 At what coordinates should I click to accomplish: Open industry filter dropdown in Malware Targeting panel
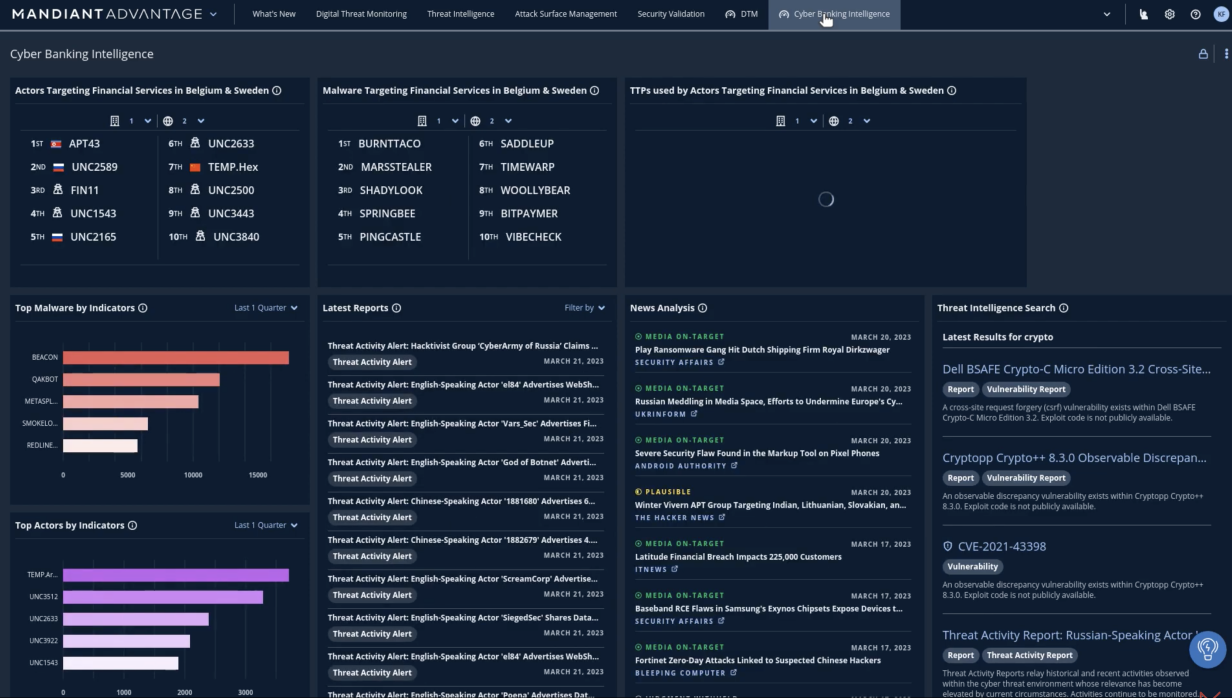tap(439, 121)
